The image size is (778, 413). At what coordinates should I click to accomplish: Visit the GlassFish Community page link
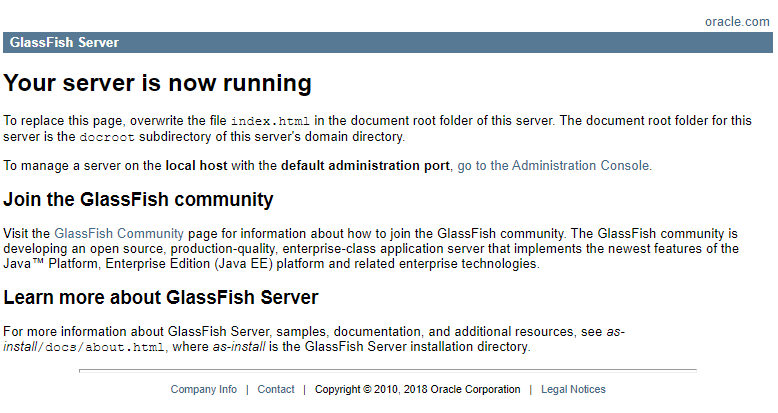(119, 234)
